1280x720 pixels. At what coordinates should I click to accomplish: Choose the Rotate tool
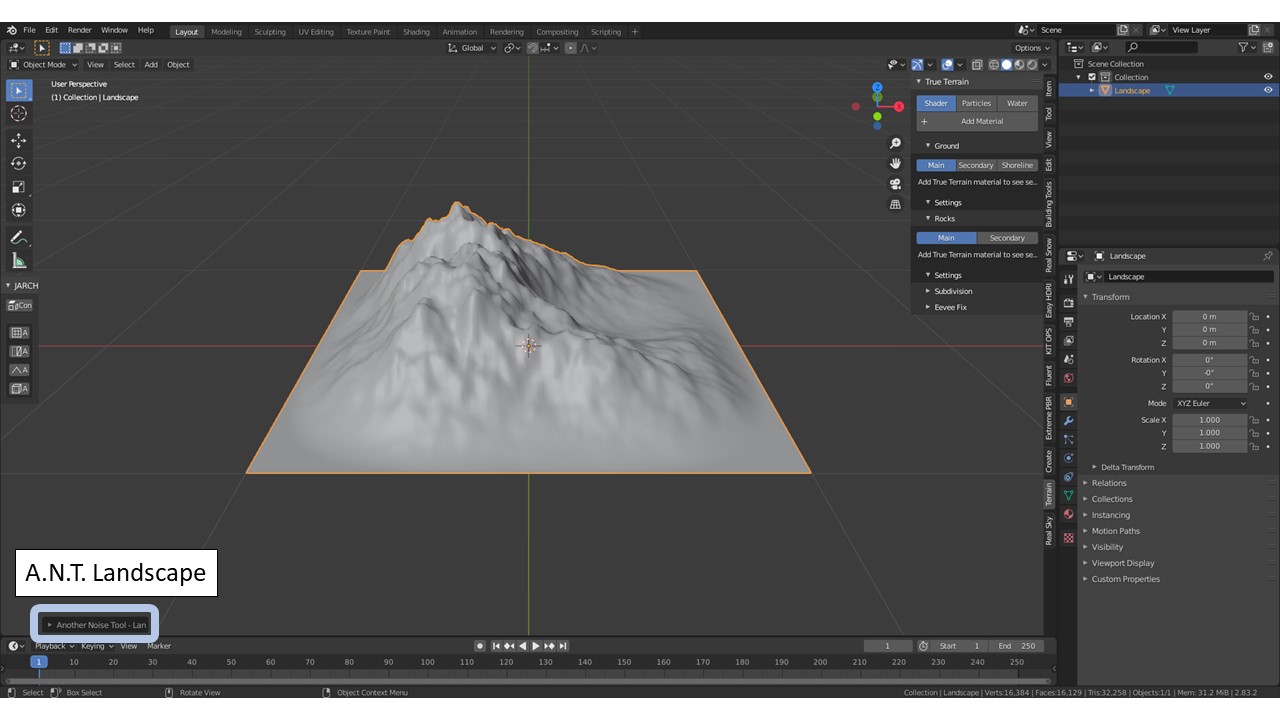click(x=19, y=163)
